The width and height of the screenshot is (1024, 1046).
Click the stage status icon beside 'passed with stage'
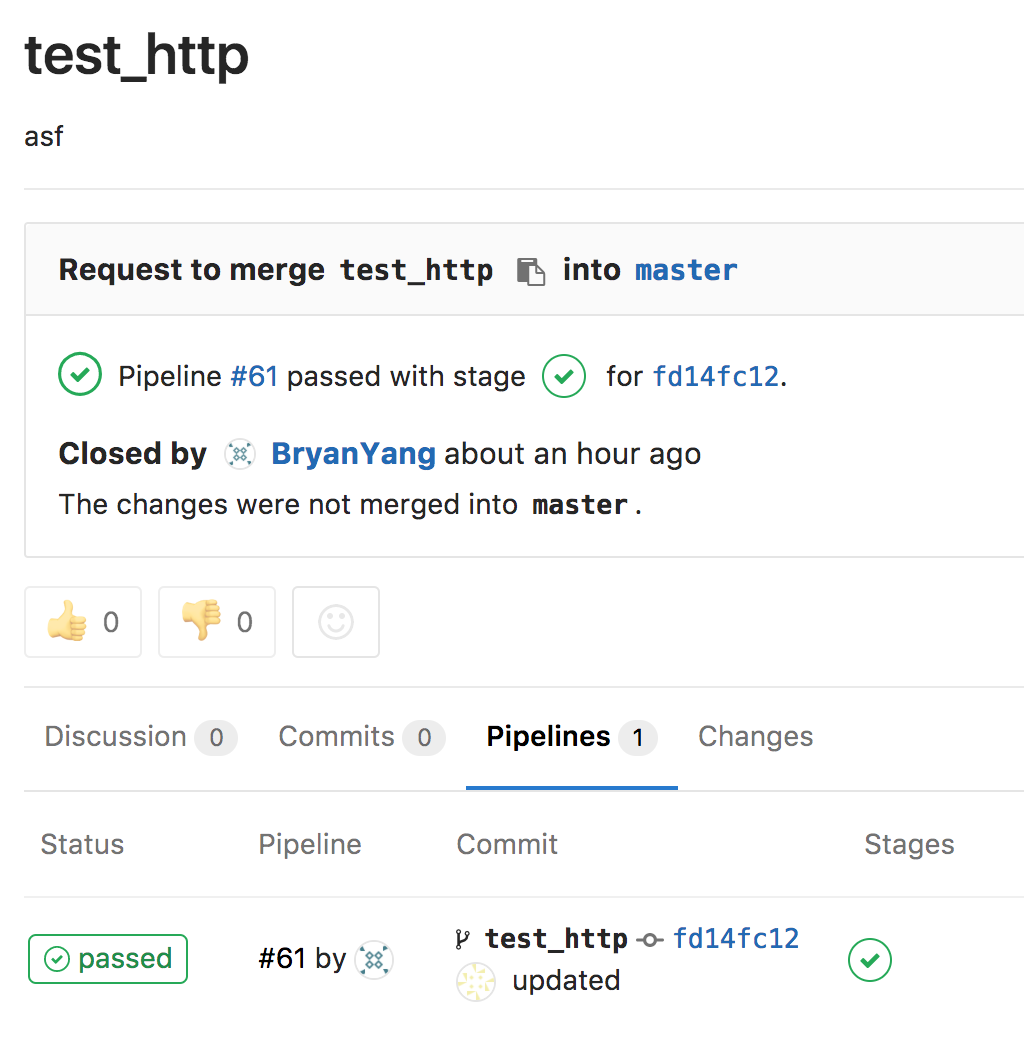564,376
